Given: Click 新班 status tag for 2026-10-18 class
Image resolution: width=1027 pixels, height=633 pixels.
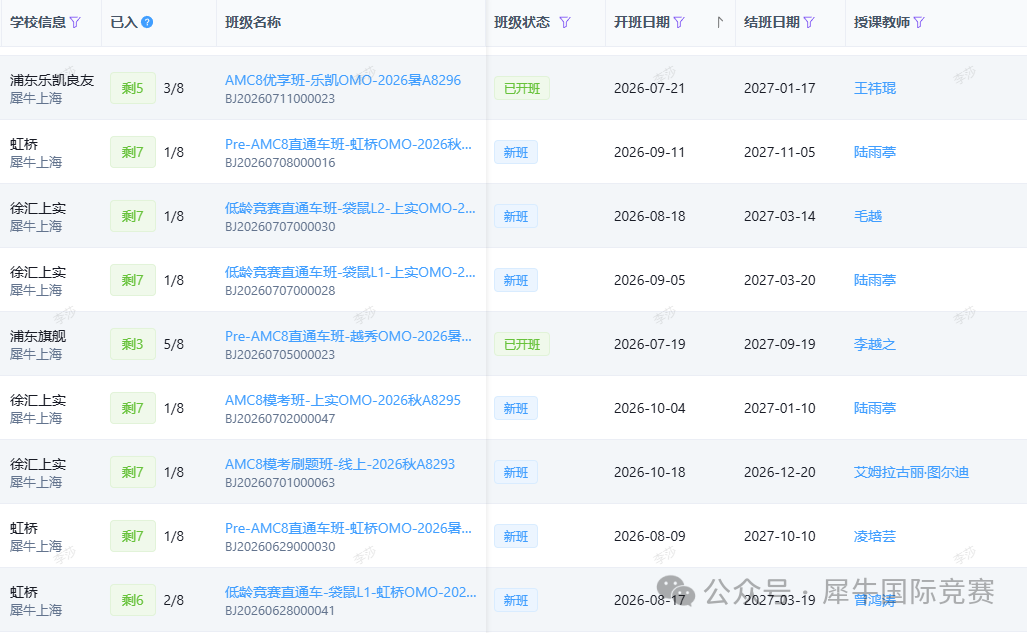Looking at the screenshot, I should [516, 472].
